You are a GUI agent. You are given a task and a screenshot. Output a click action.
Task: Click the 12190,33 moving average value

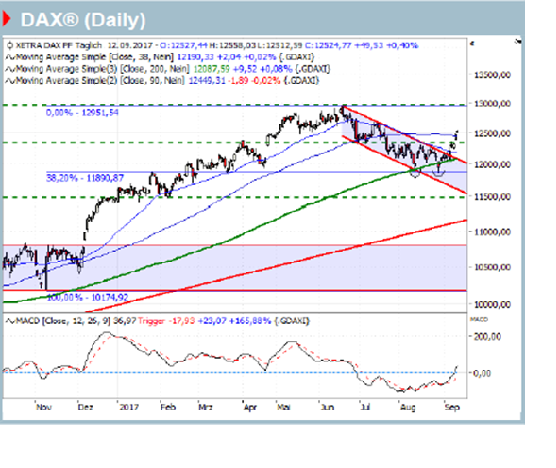coord(195,57)
